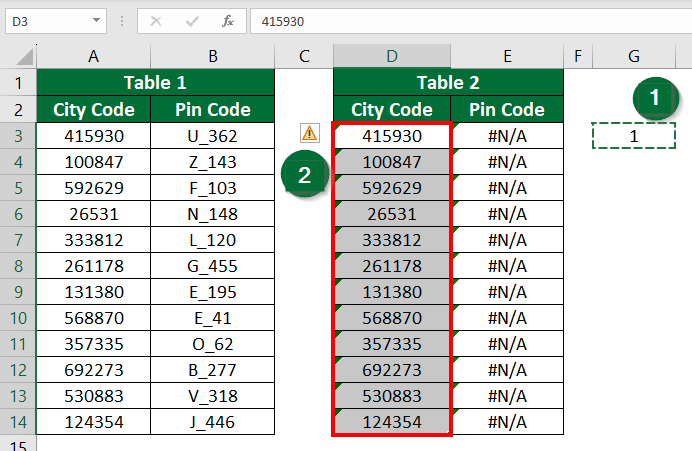Select cell B9 containing E_195
Viewport: 692px width, 451px height.
213,292
